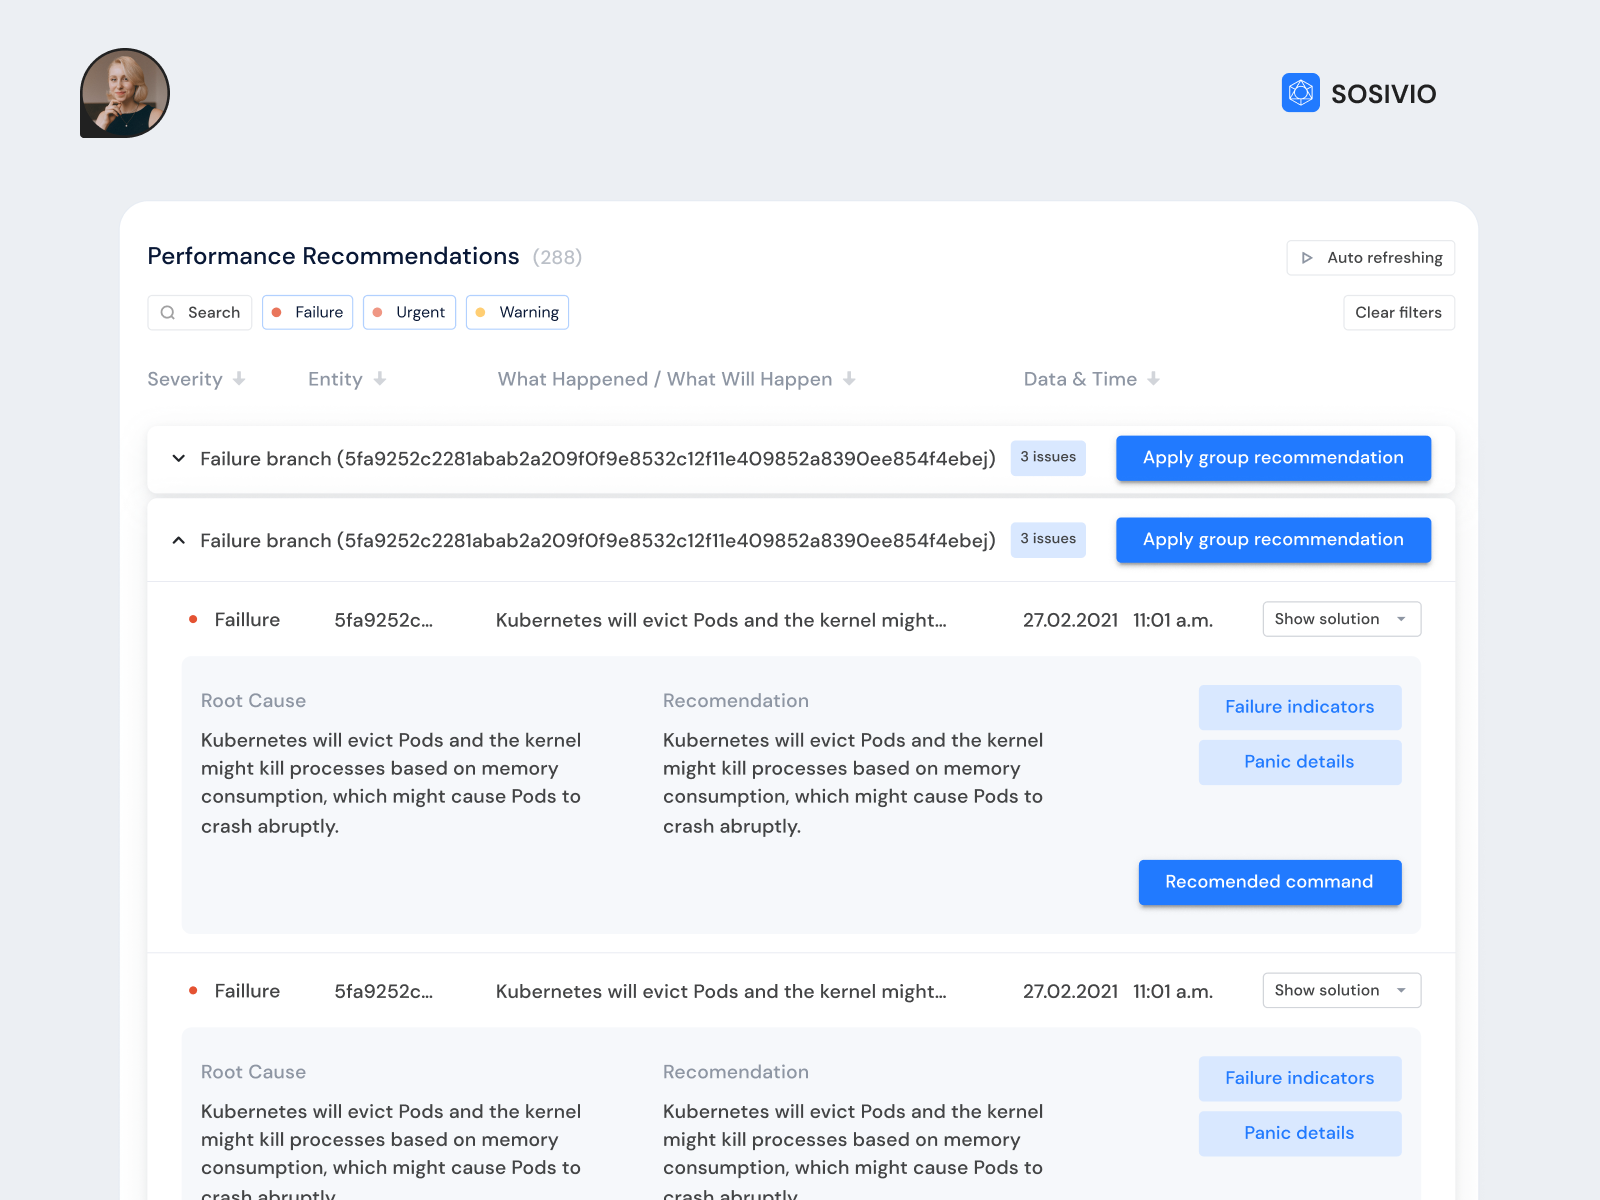Click the Performance Recommendations heading

[x=333, y=256]
